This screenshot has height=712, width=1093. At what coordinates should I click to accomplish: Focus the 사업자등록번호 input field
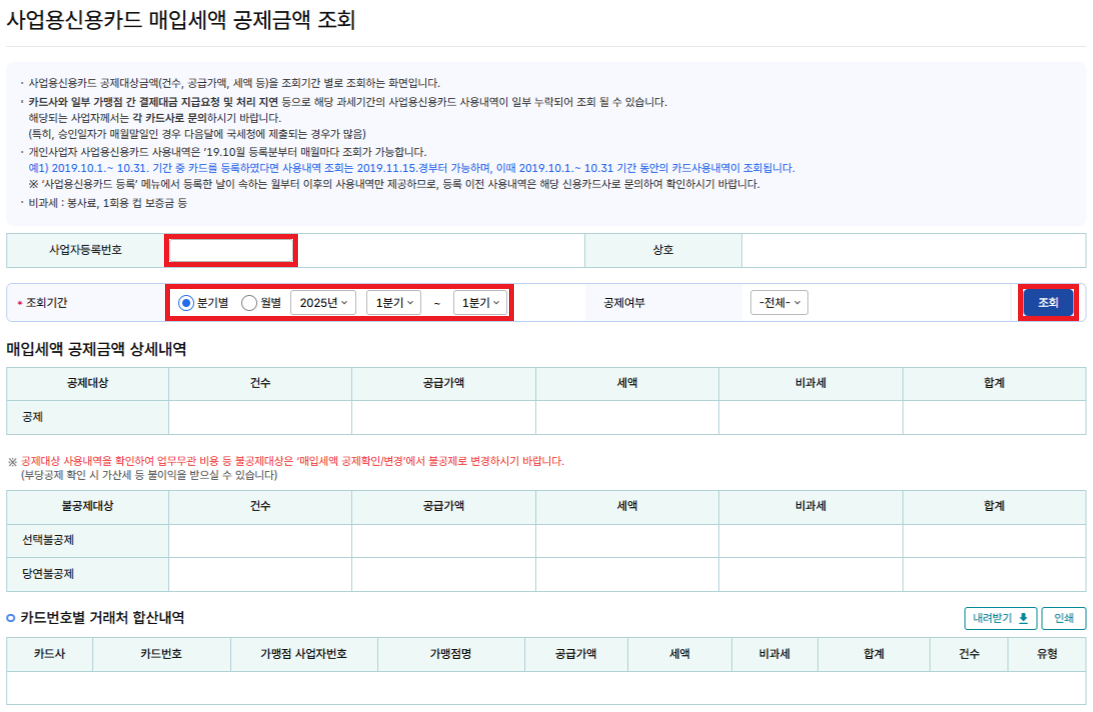[x=231, y=250]
